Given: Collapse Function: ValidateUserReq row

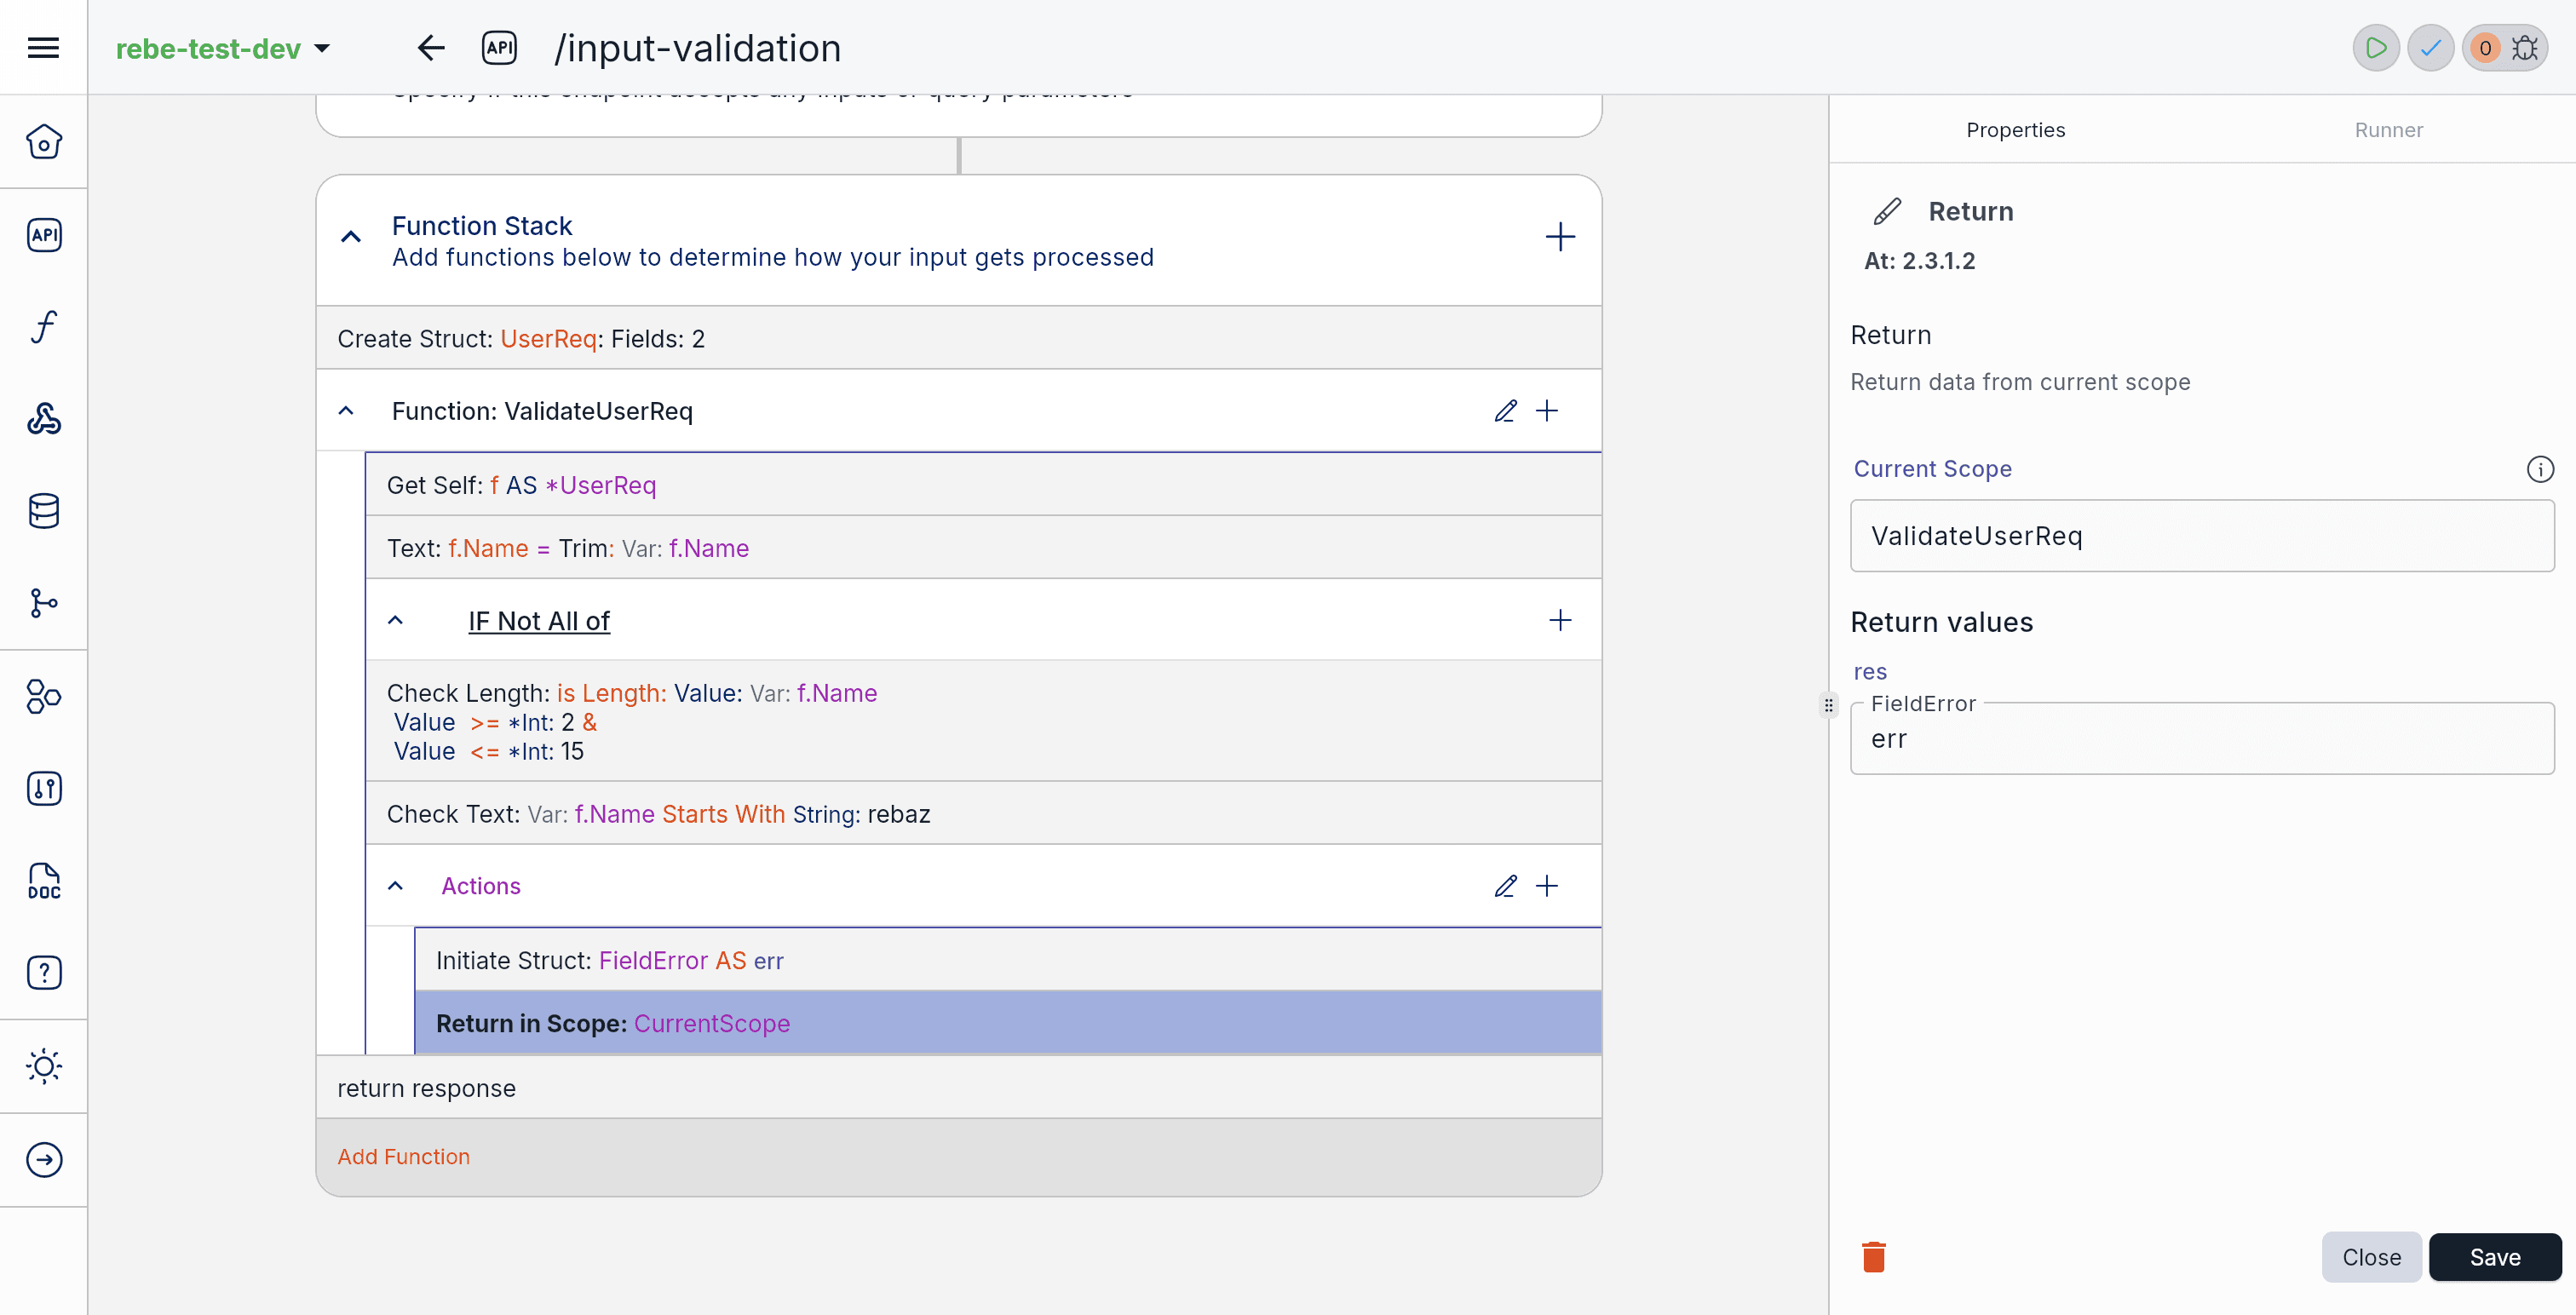Looking at the screenshot, I should [x=346, y=411].
